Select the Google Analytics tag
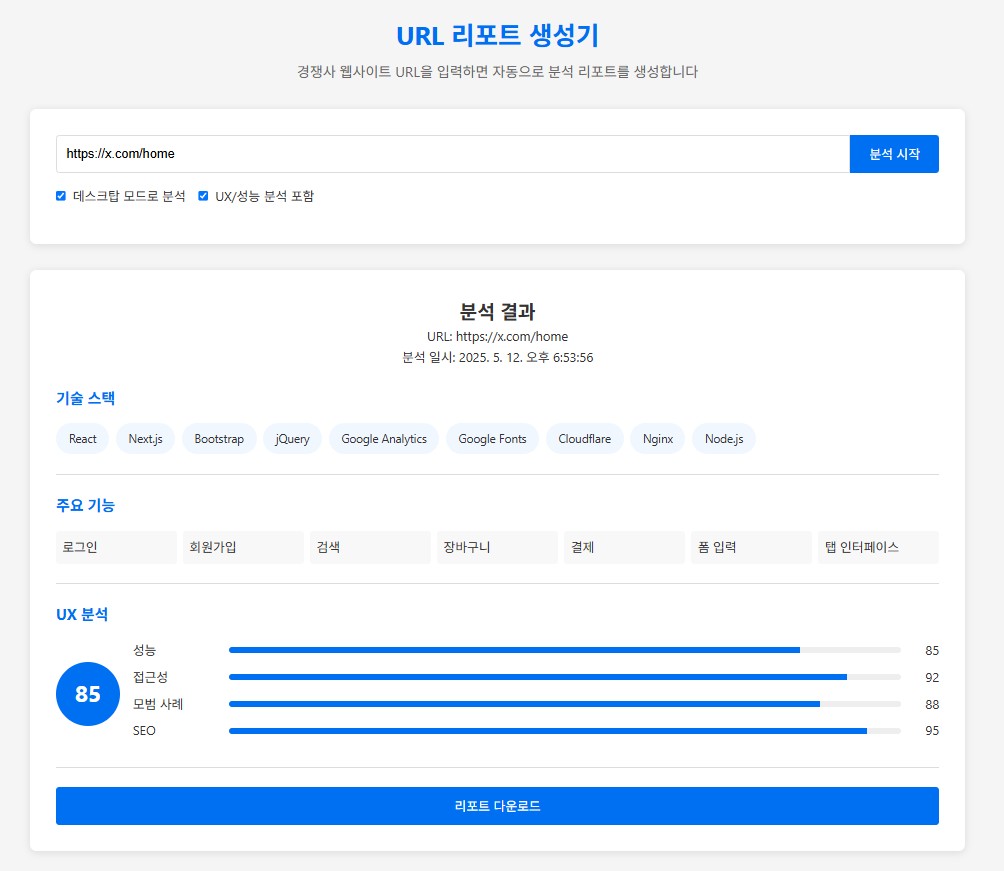This screenshot has height=871, width=1004. [x=383, y=438]
